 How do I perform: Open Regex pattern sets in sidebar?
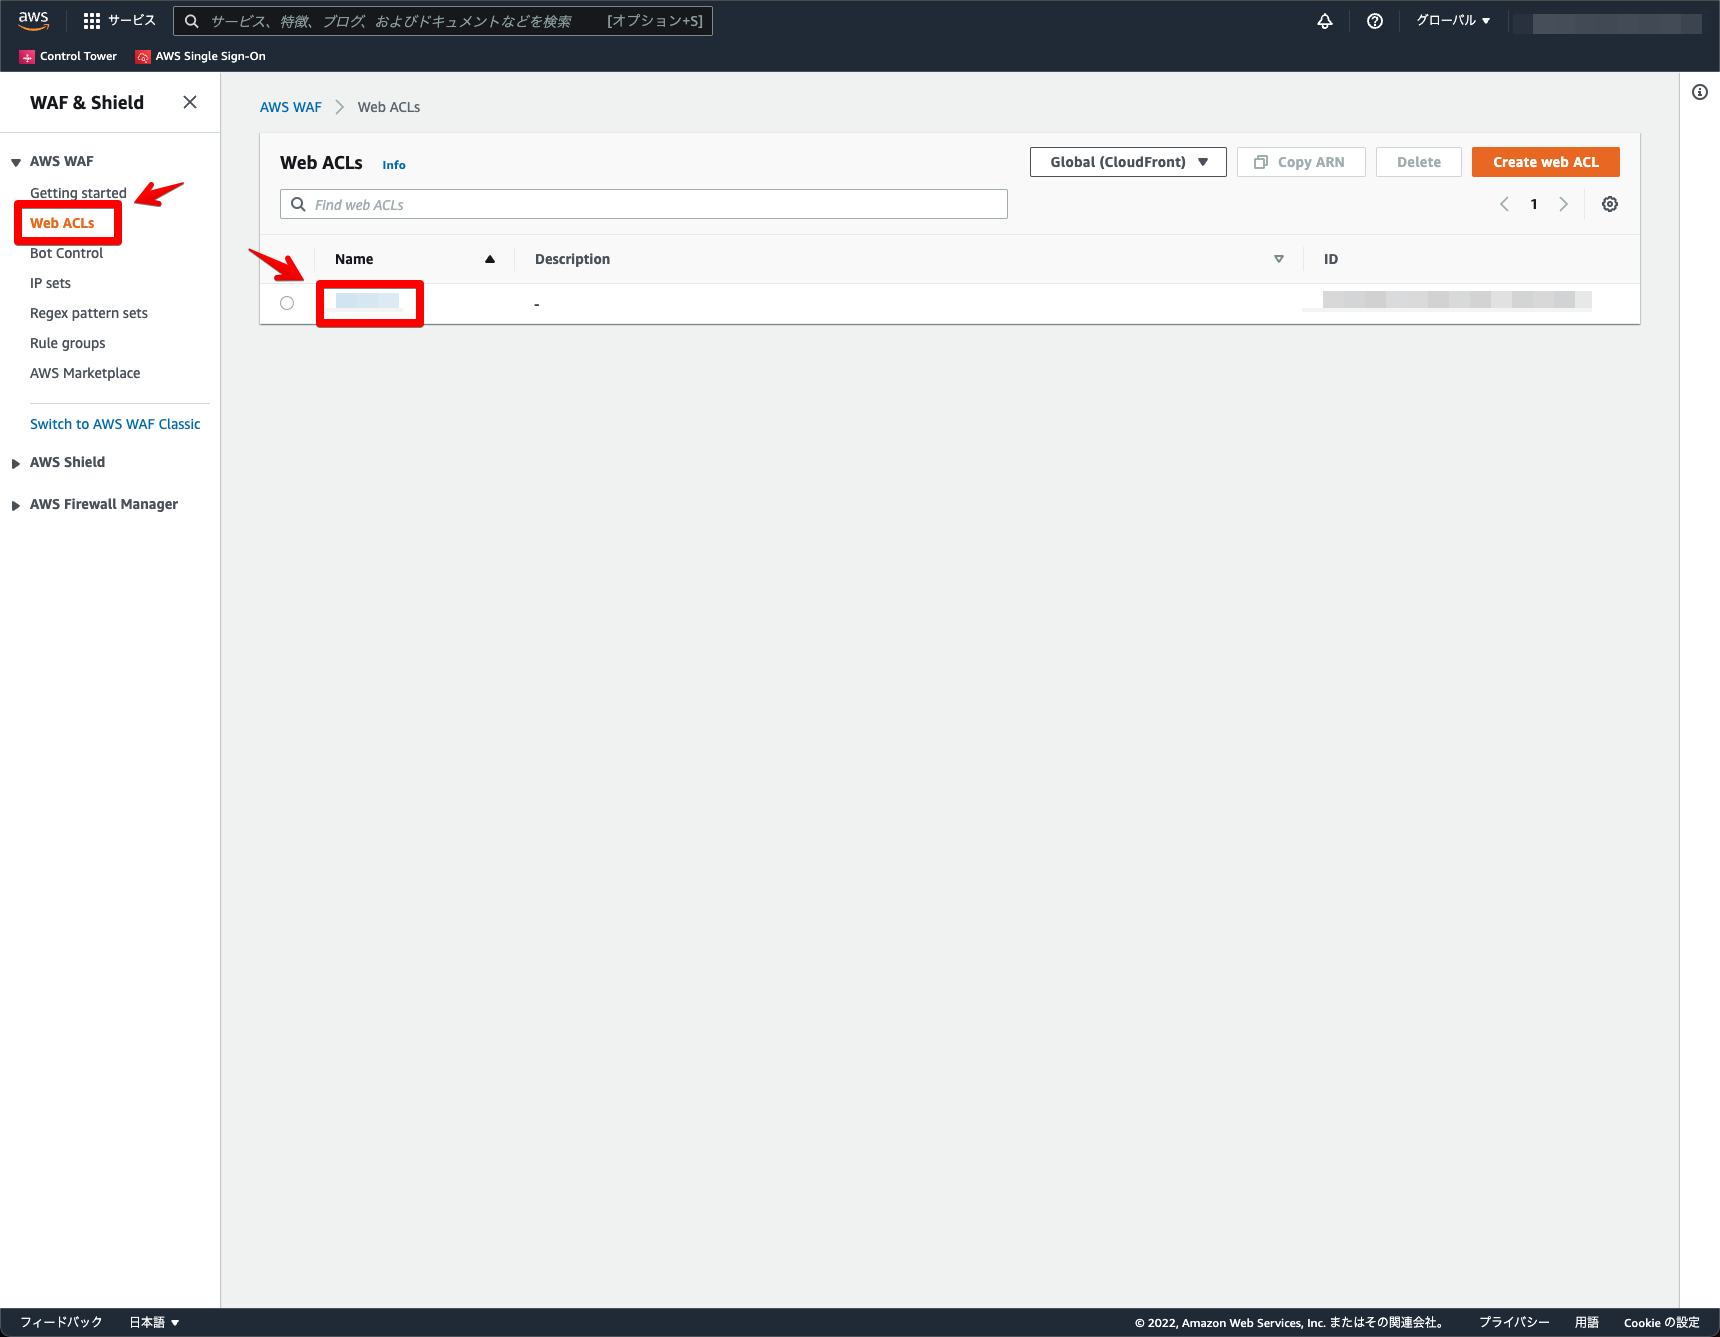89,313
